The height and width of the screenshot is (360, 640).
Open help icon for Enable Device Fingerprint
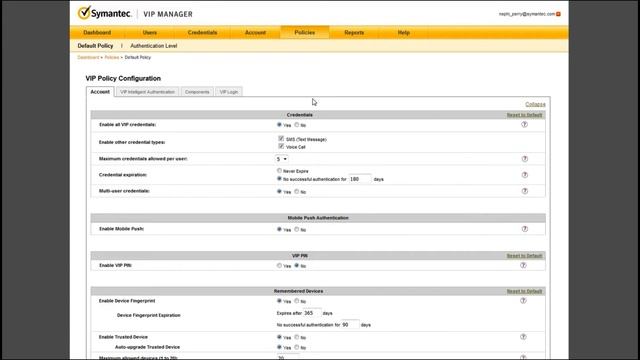pyautogui.click(x=523, y=301)
